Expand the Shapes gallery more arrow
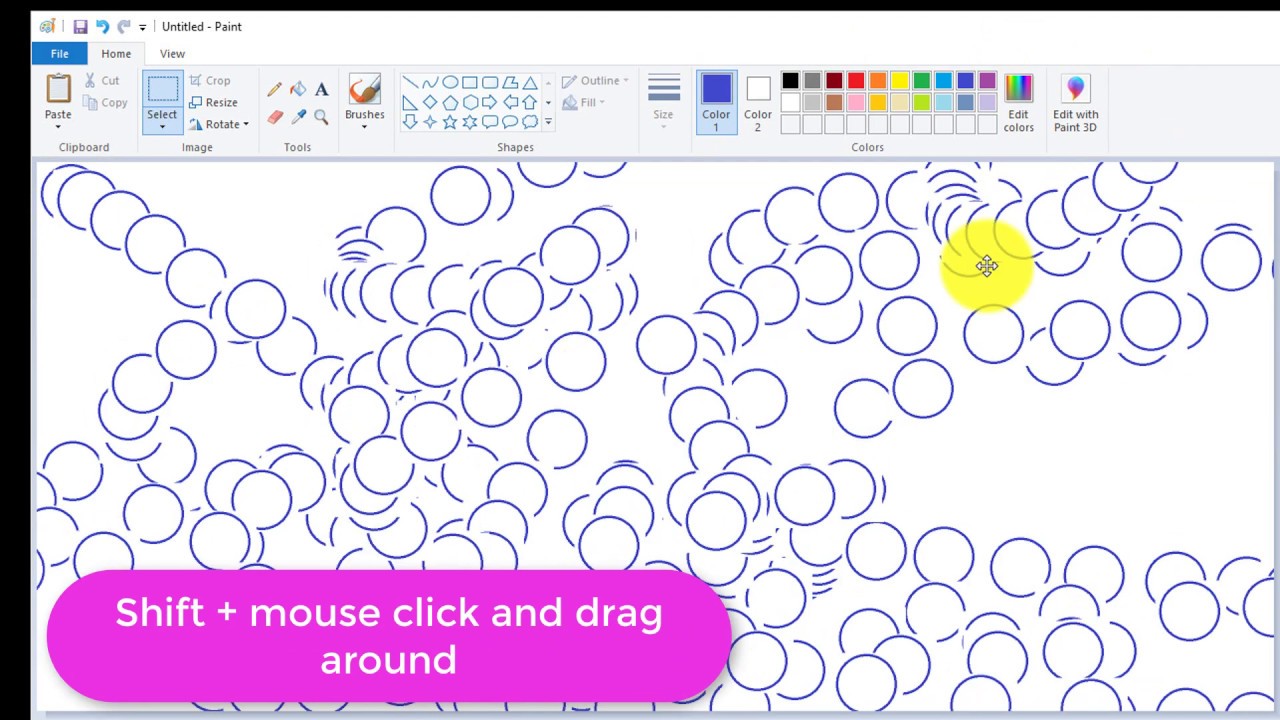1280x720 pixels. click(548, 122)
